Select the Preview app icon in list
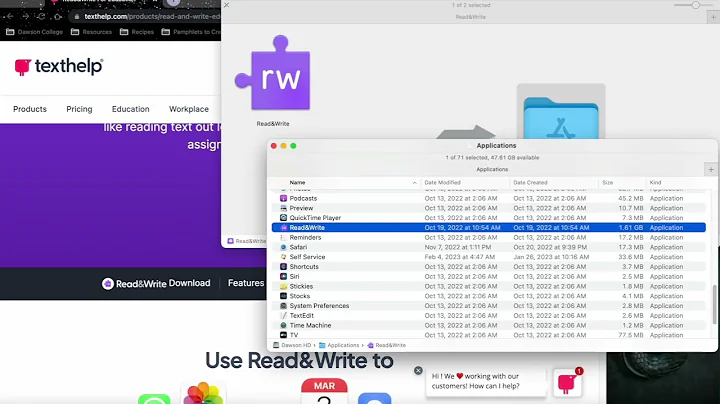 tap(283, 208)
